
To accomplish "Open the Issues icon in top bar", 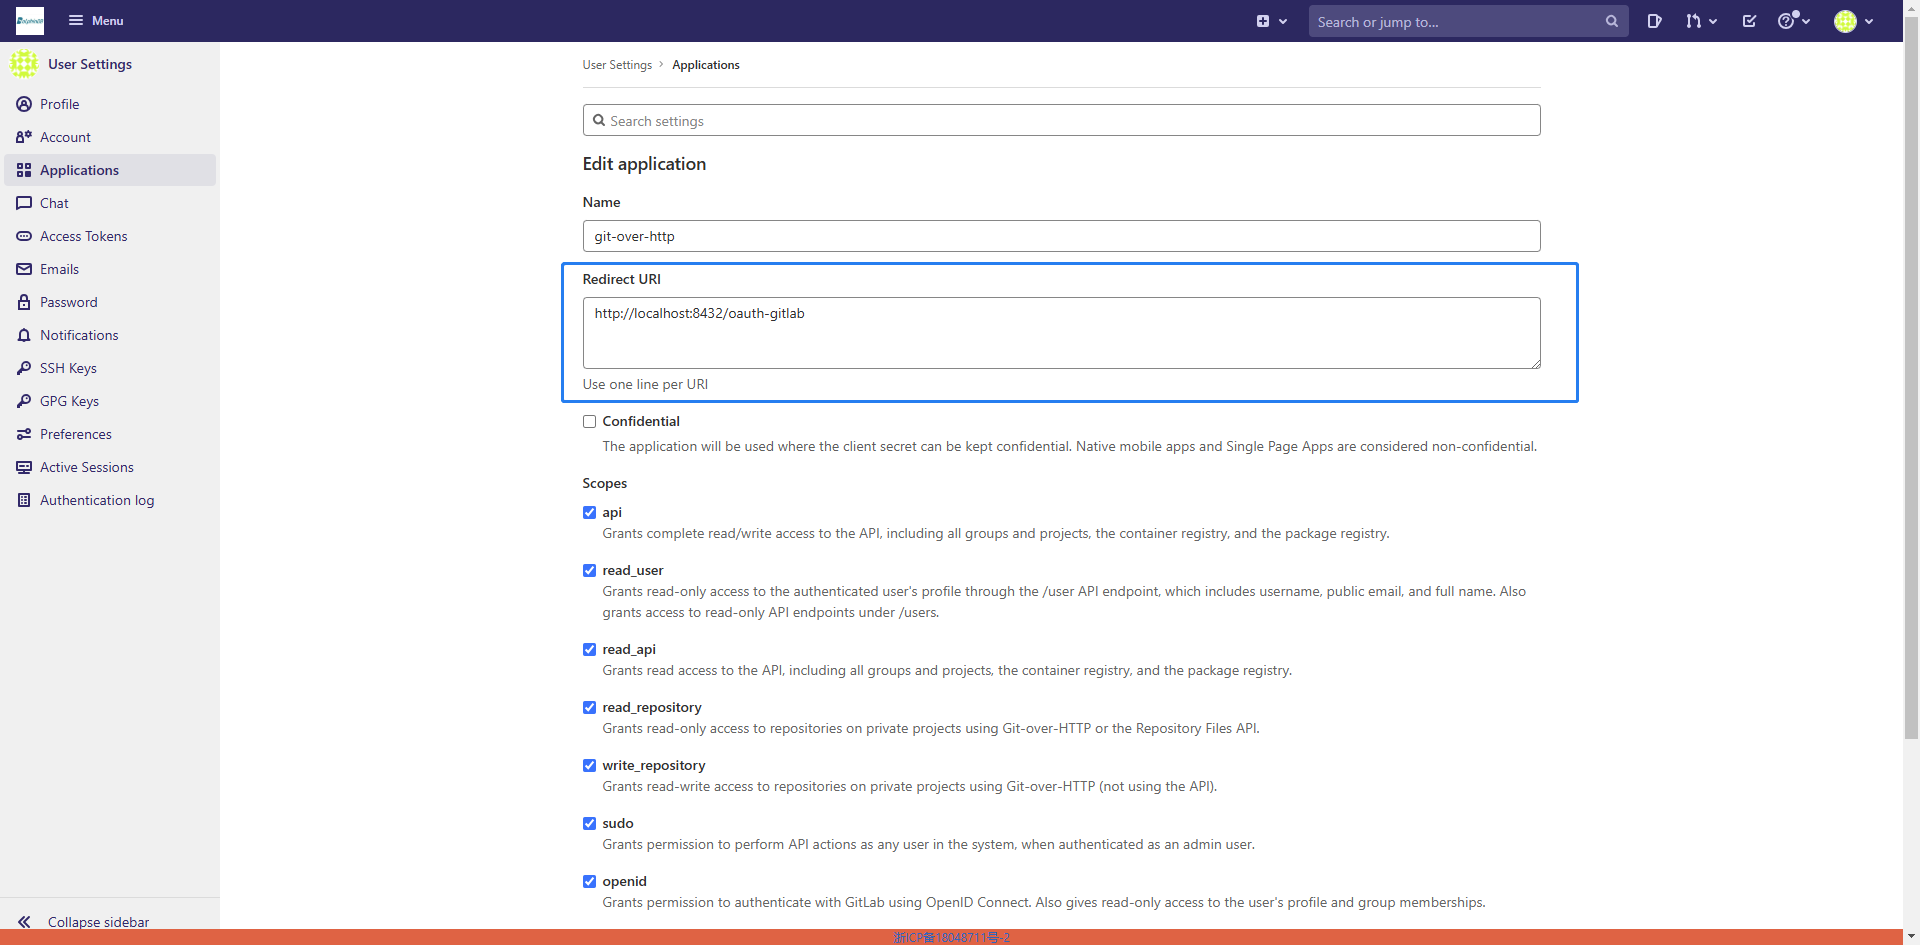I will click(1654, 21).
